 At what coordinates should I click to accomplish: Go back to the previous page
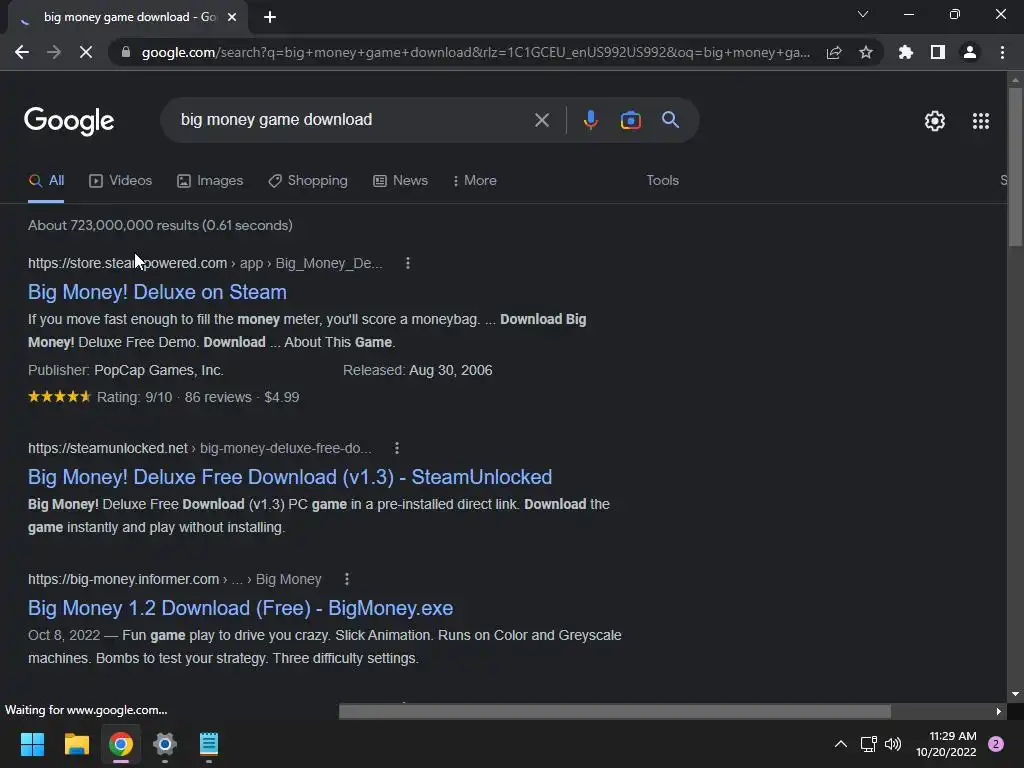pos(22,52)
